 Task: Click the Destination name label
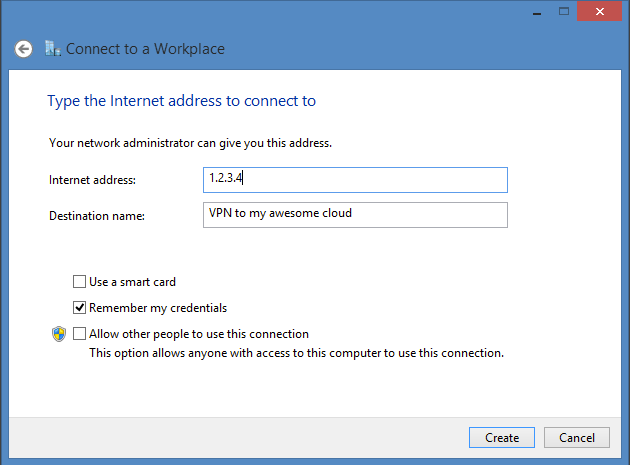[97, 215]
